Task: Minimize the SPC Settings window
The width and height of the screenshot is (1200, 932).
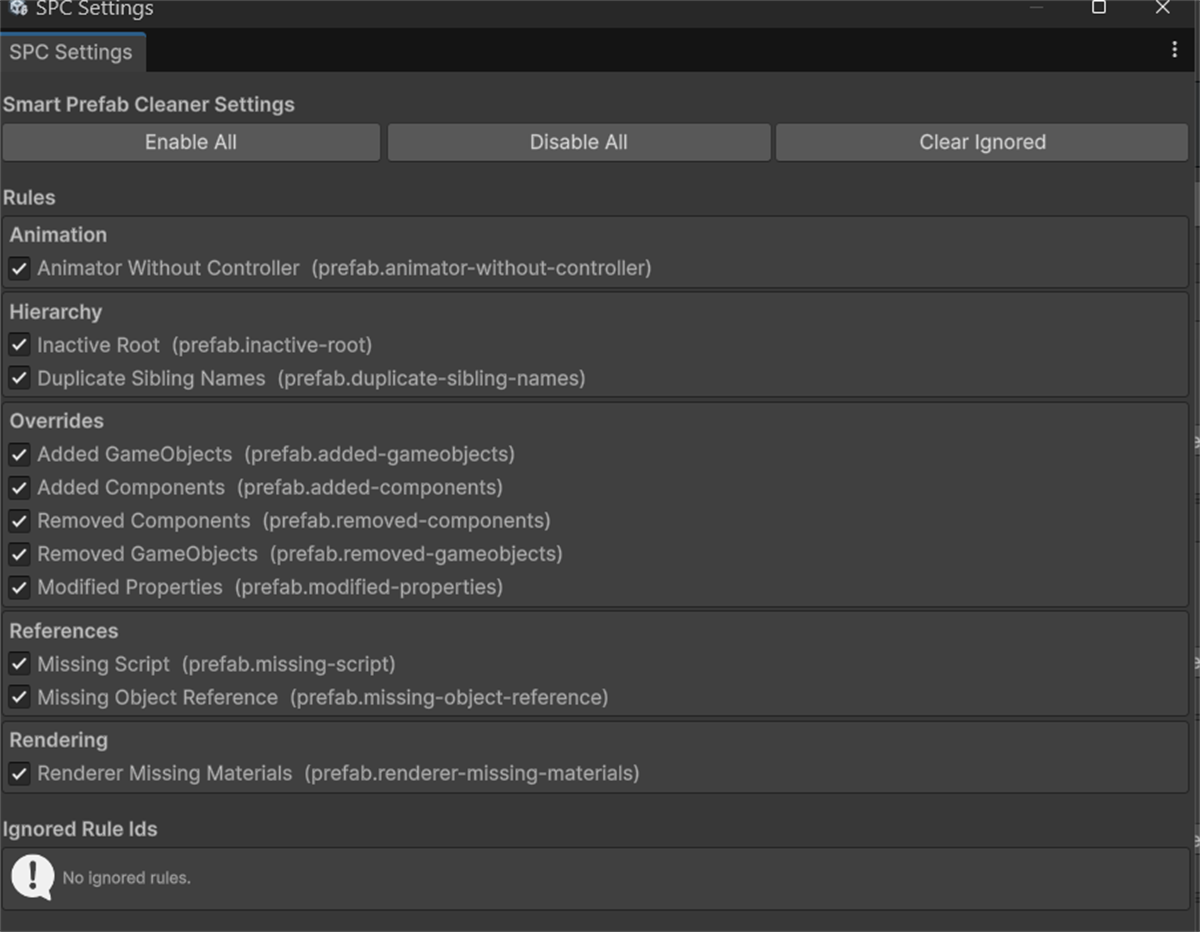Action: coord(1036,8)
